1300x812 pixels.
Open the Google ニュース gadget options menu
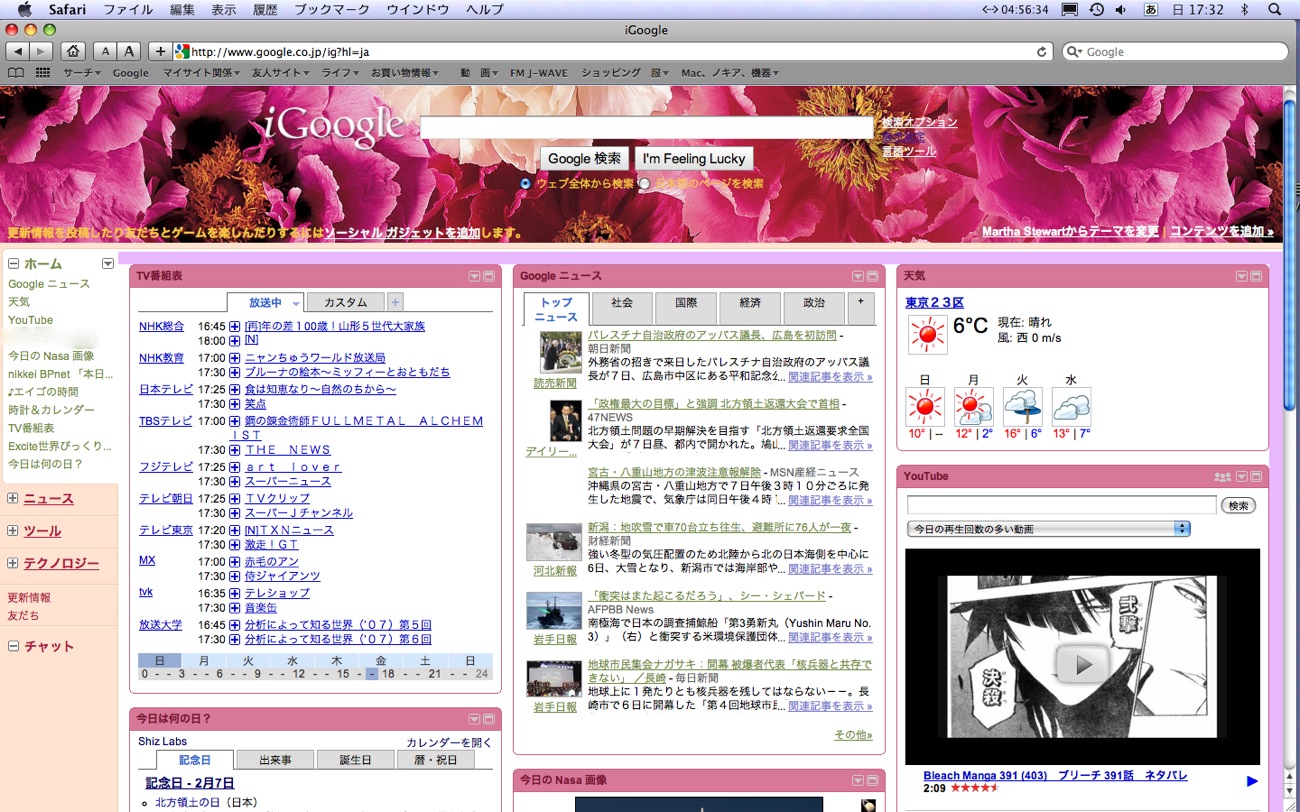[x=858, y=276]
